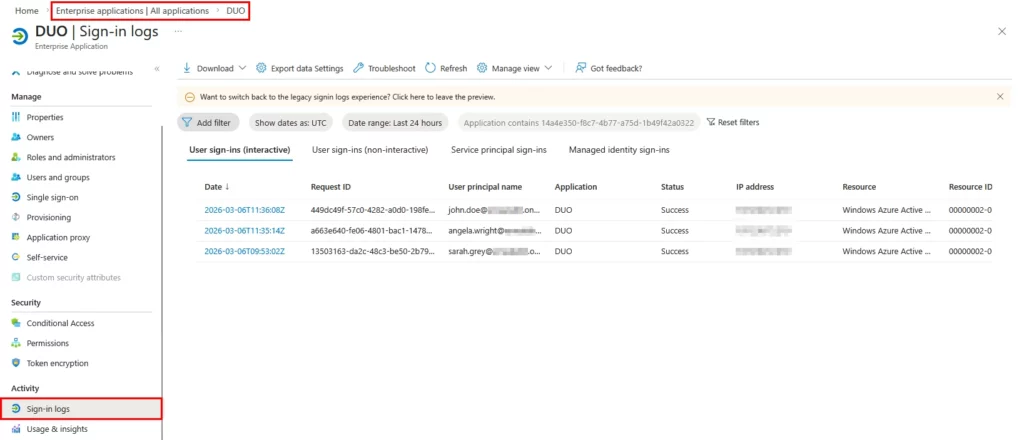This screenshot has width=1024, height=440.
Task: Collapse the left navigation menu
Action: [157, 69]
